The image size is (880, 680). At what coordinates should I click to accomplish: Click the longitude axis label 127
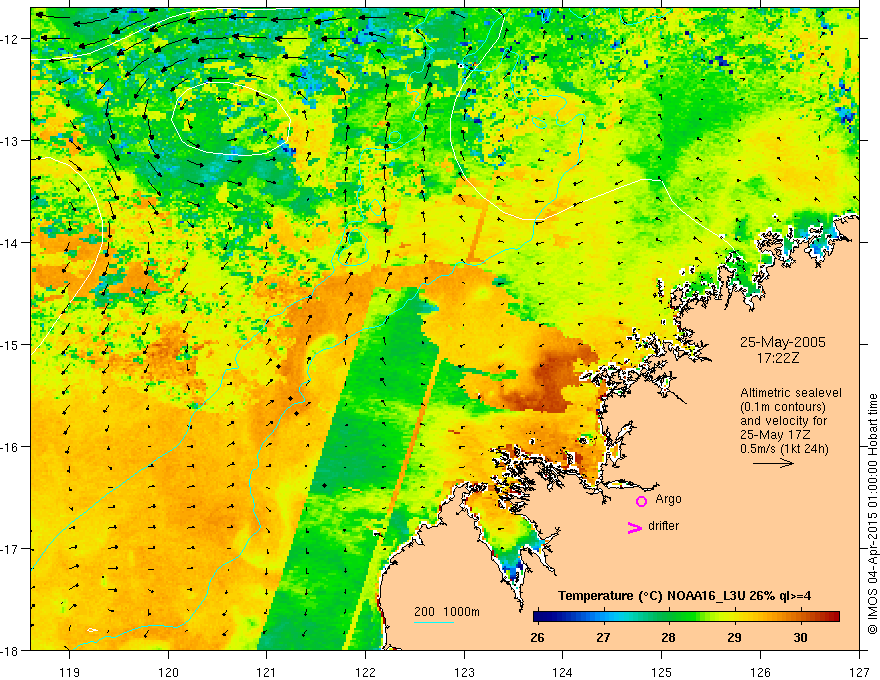(859, 672)
